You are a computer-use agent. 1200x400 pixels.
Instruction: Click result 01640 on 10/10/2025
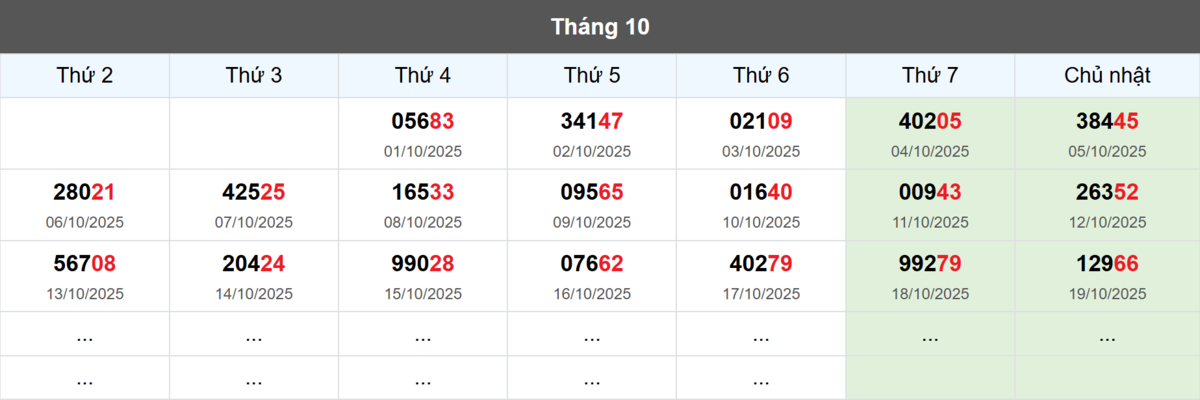coord(761,192)
